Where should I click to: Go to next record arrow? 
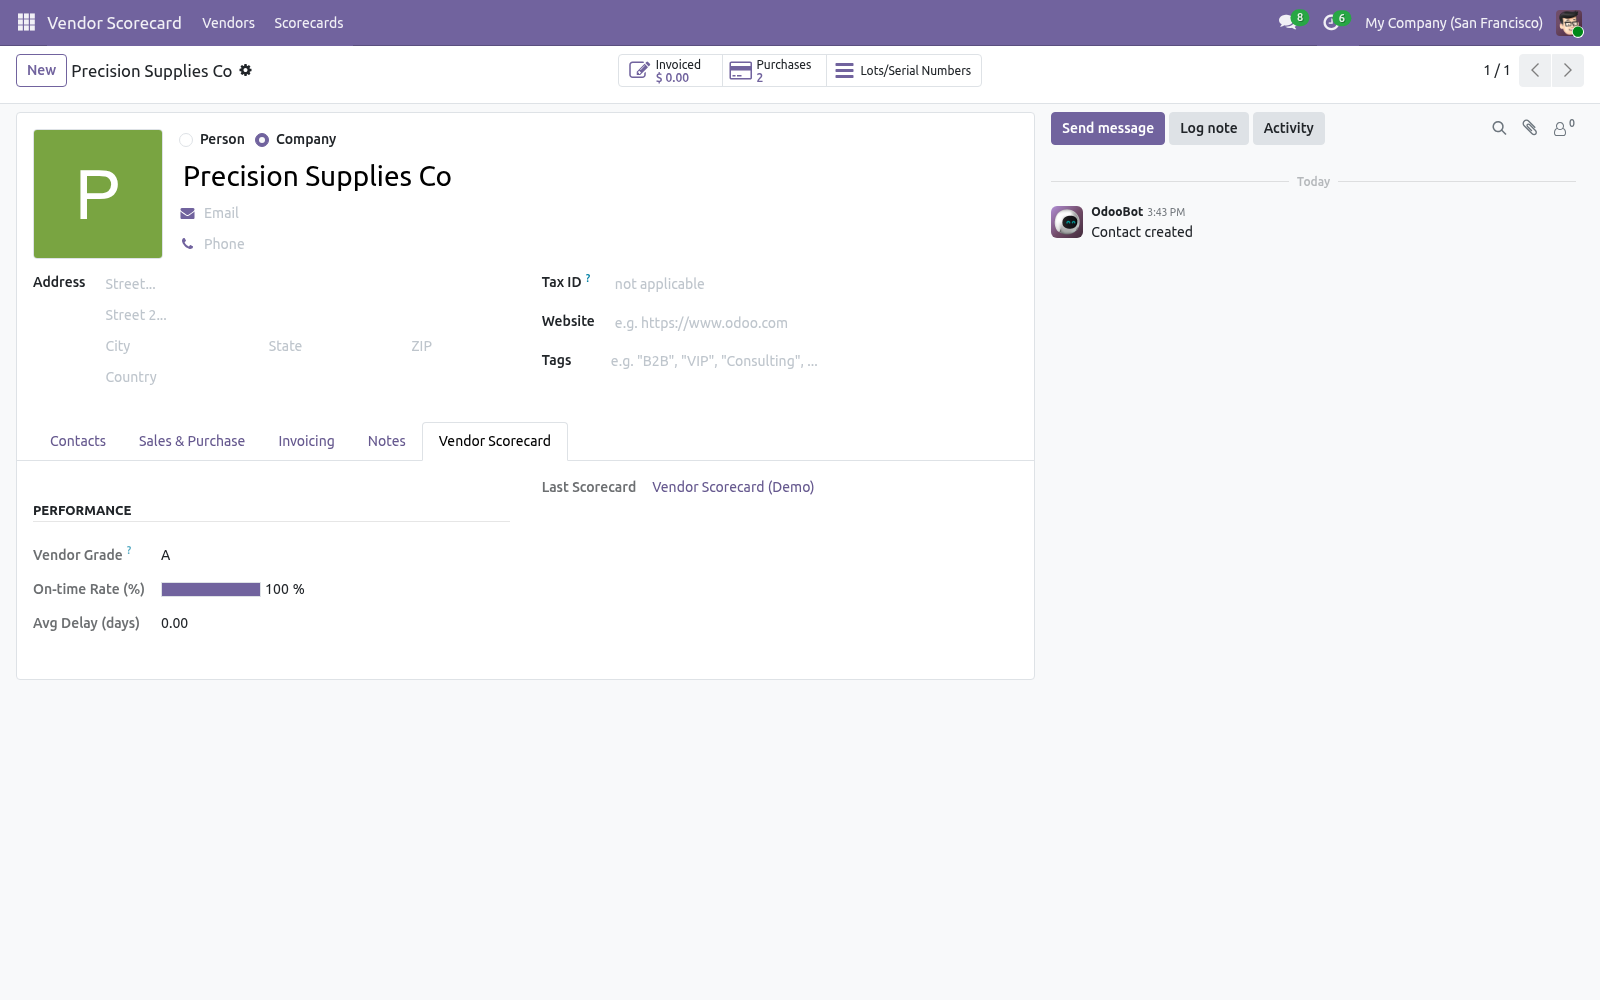(1567, 70)
